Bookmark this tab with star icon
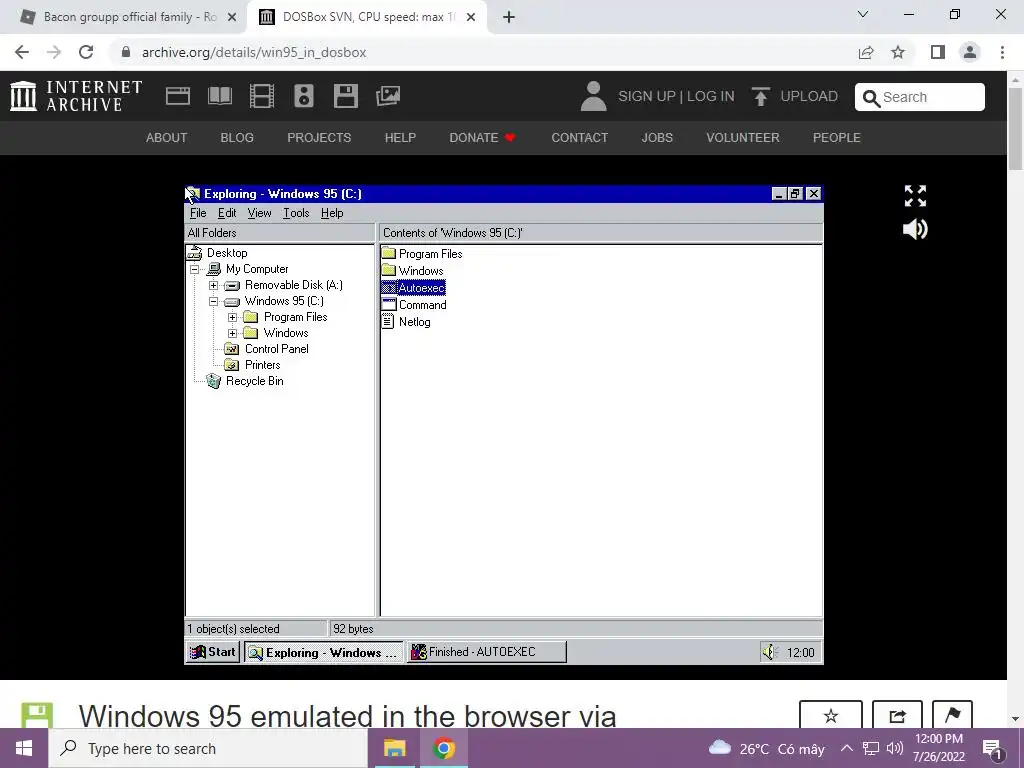Viewport: 1024px width, 768px height. (x=898, y=52)
